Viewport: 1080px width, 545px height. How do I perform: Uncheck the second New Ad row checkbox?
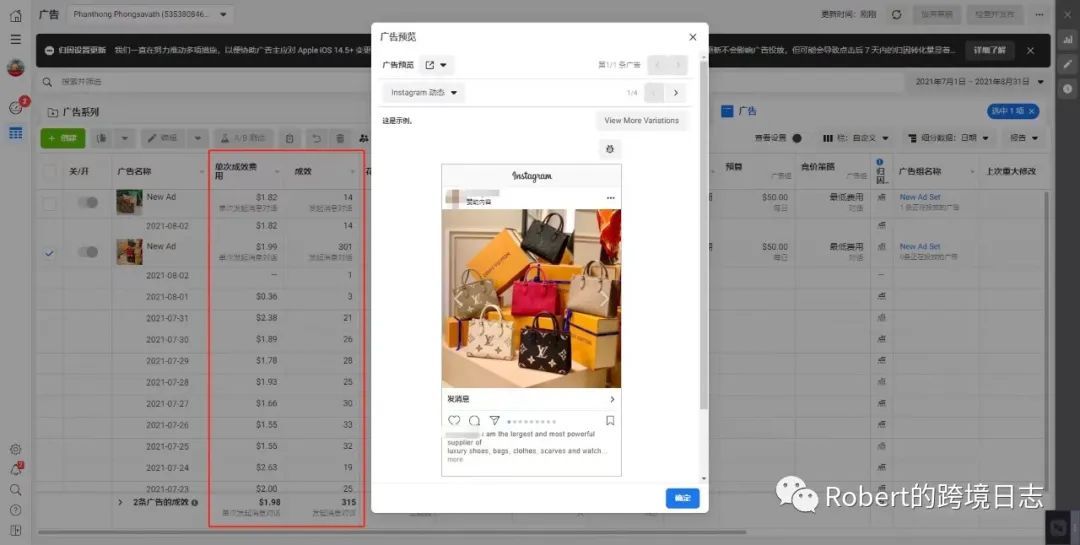[49, 253]
